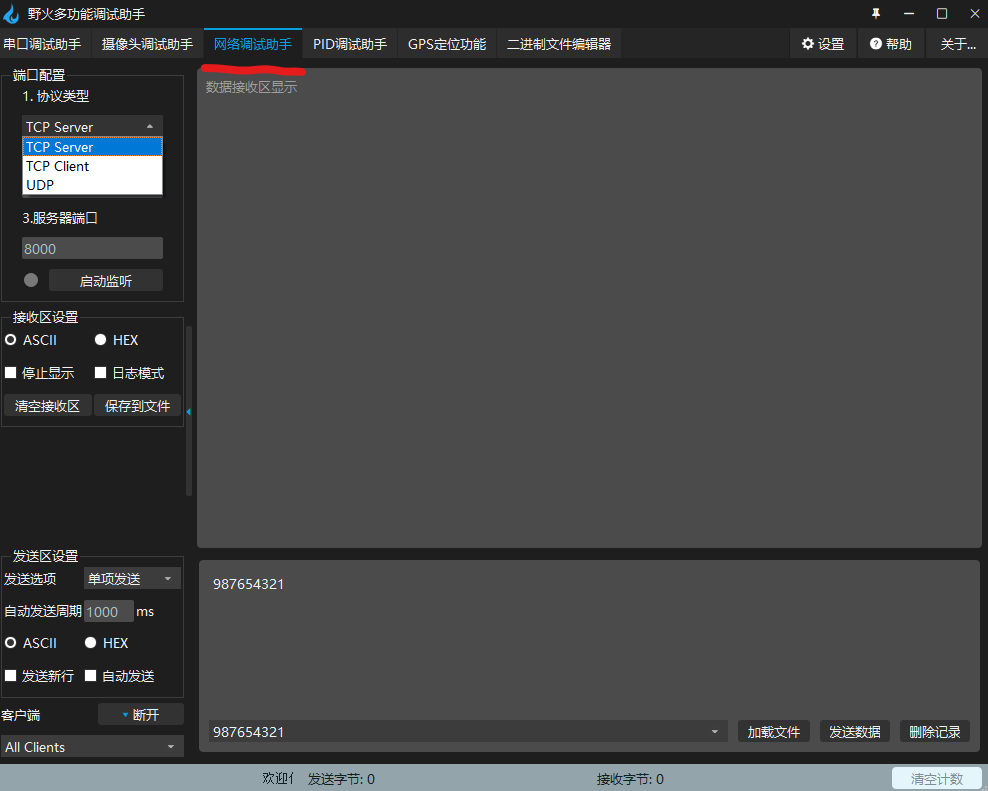Click the 清空接收区 button
This screenshot has height=791, width=988.
pyautogui.click(x=47, y=406)
